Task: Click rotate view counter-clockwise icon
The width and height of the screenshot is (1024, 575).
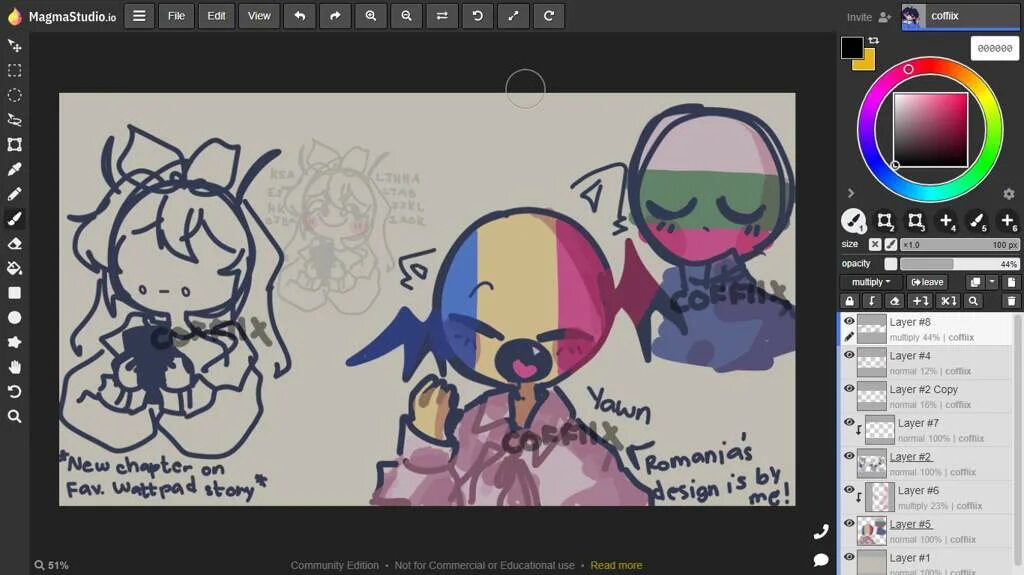Action: (477, 16)
